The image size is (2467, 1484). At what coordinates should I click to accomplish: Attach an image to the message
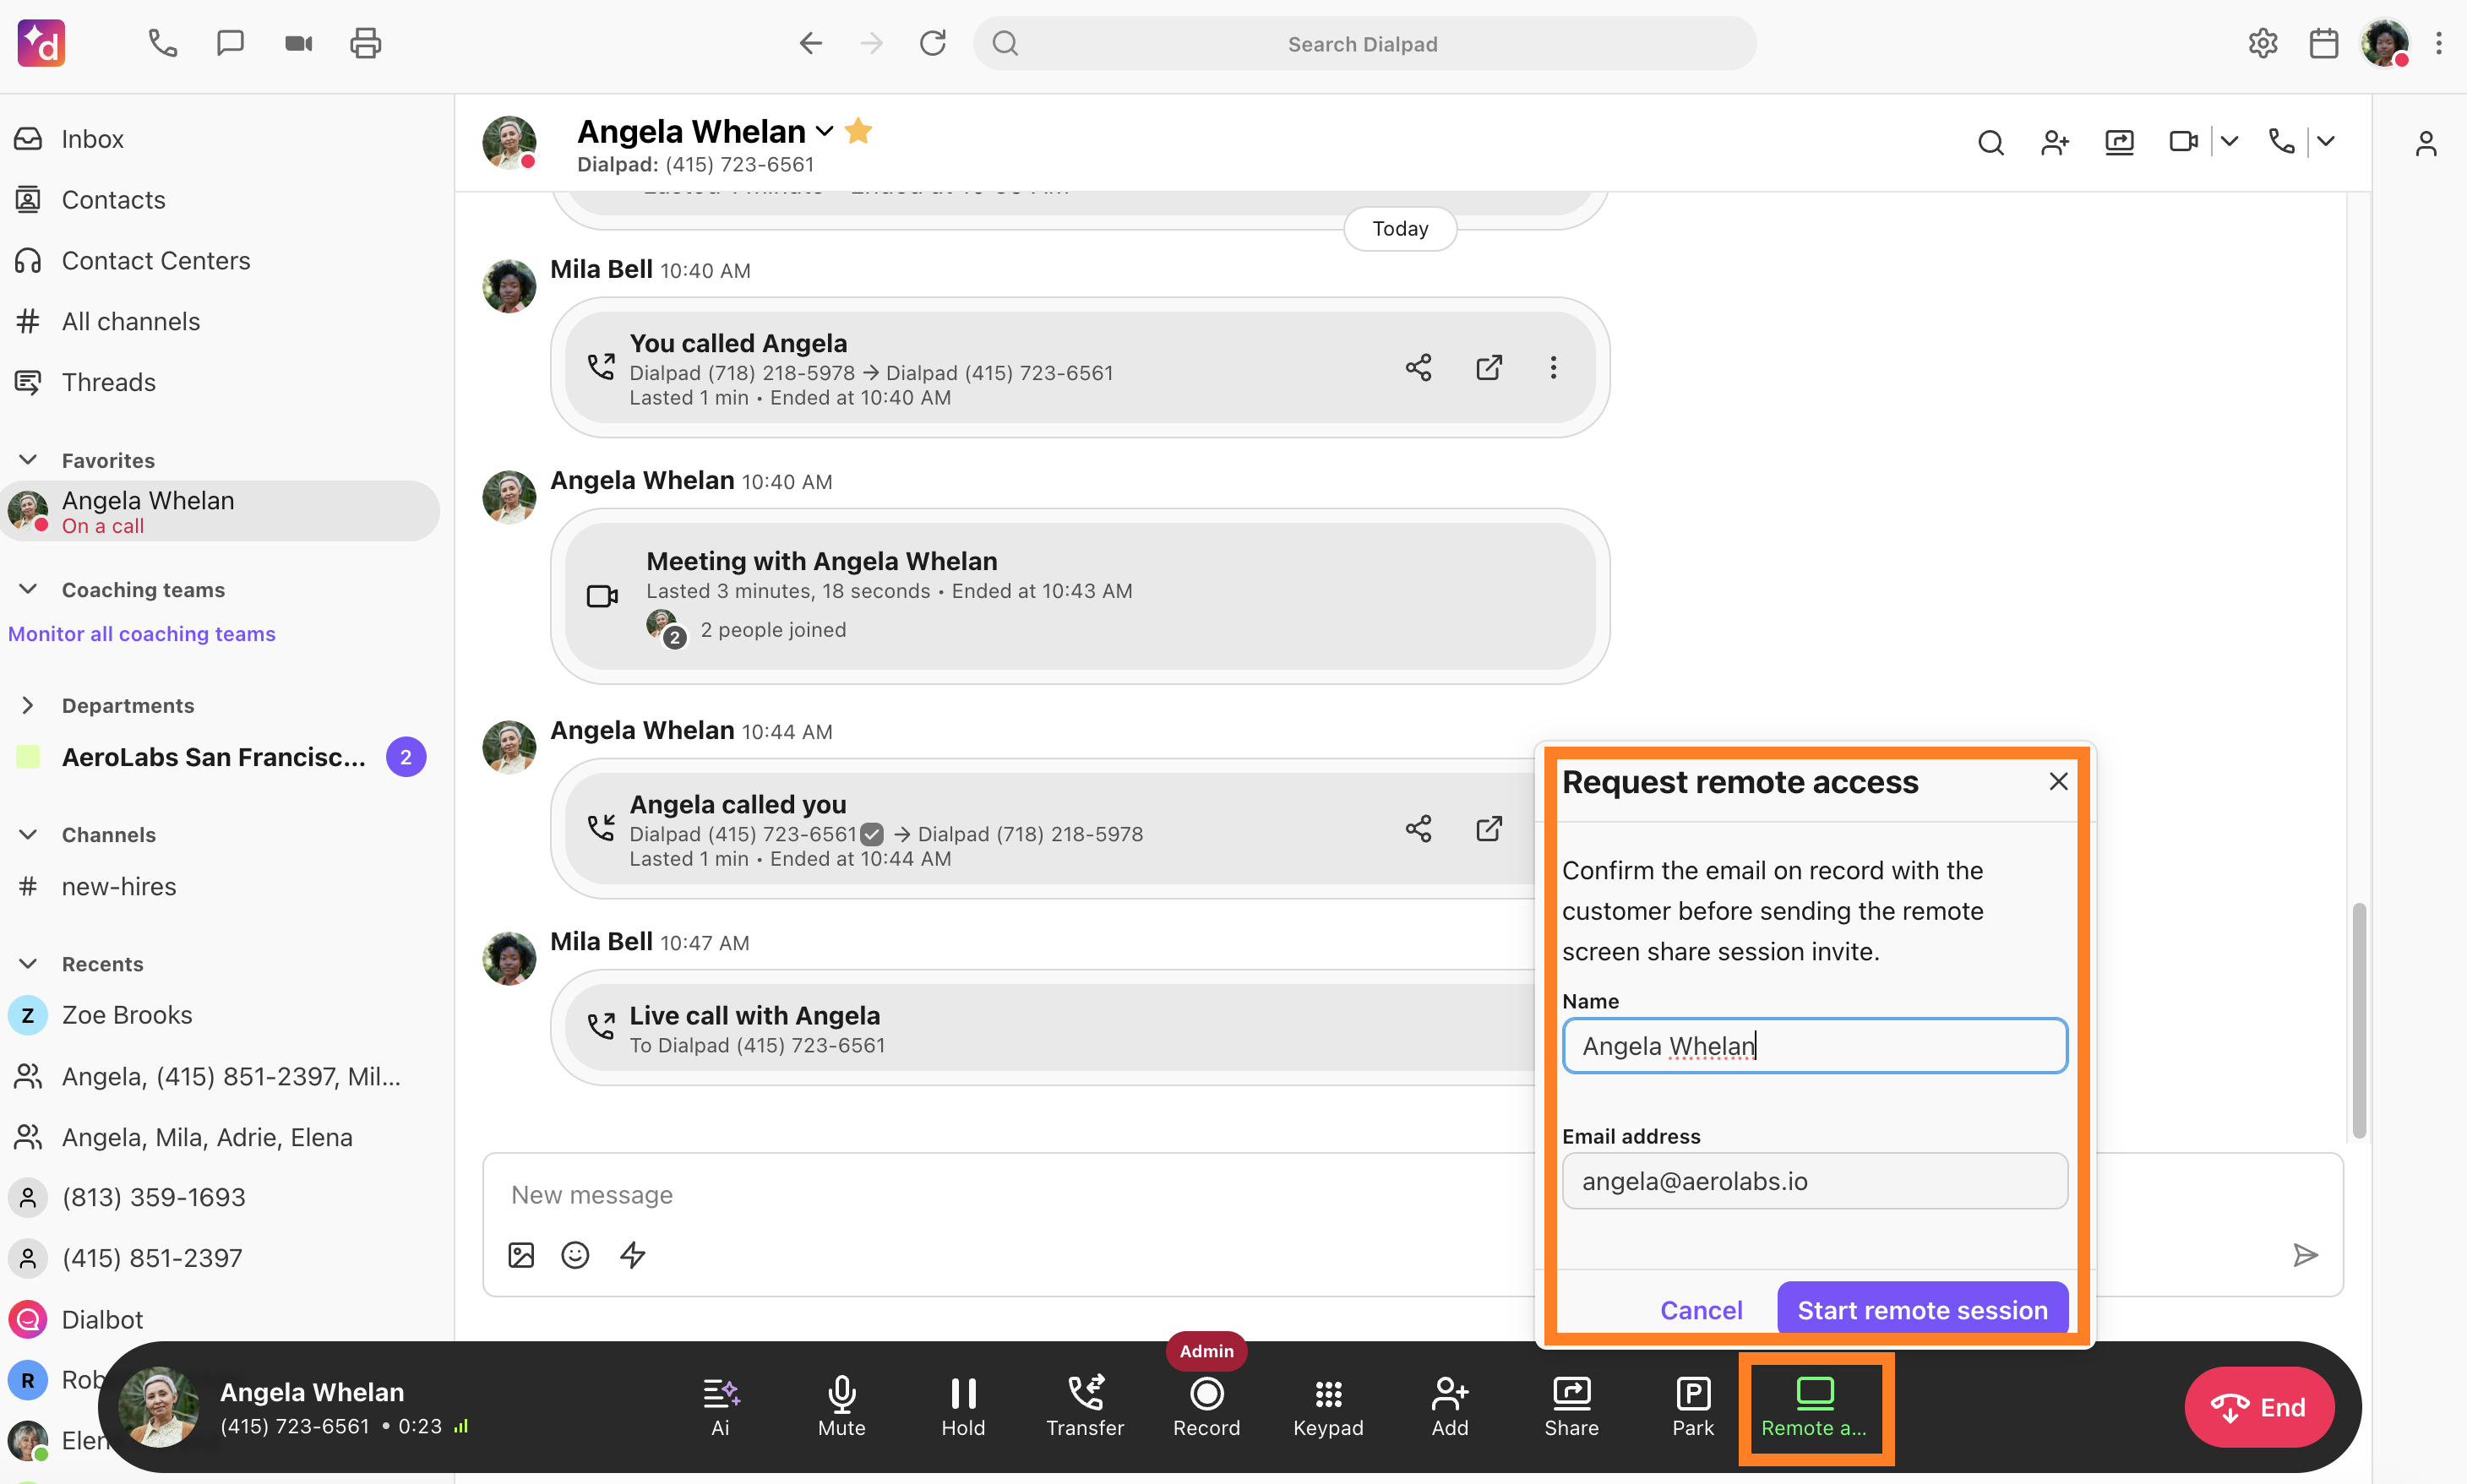(x=521, y=1255)
